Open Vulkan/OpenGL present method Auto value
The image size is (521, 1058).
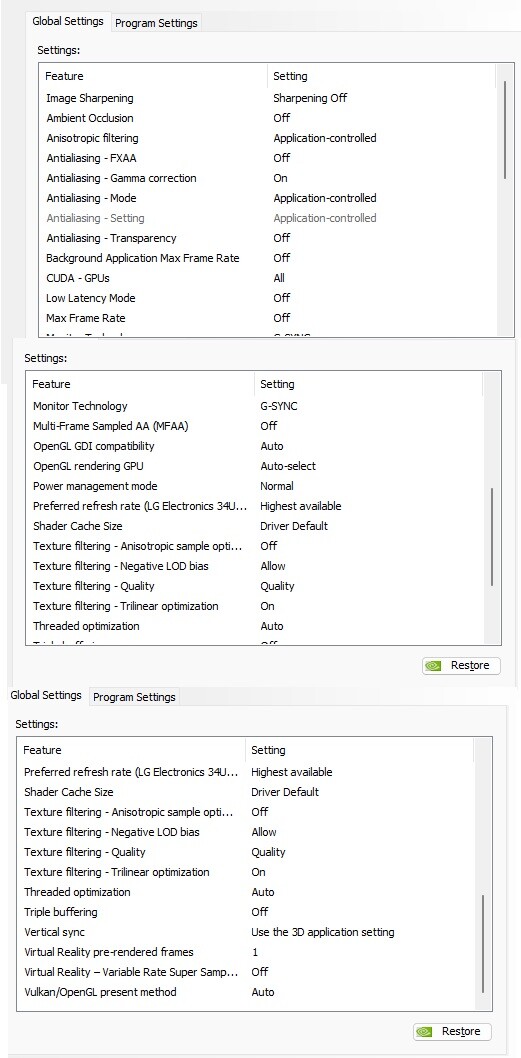[x=263, y=992]
